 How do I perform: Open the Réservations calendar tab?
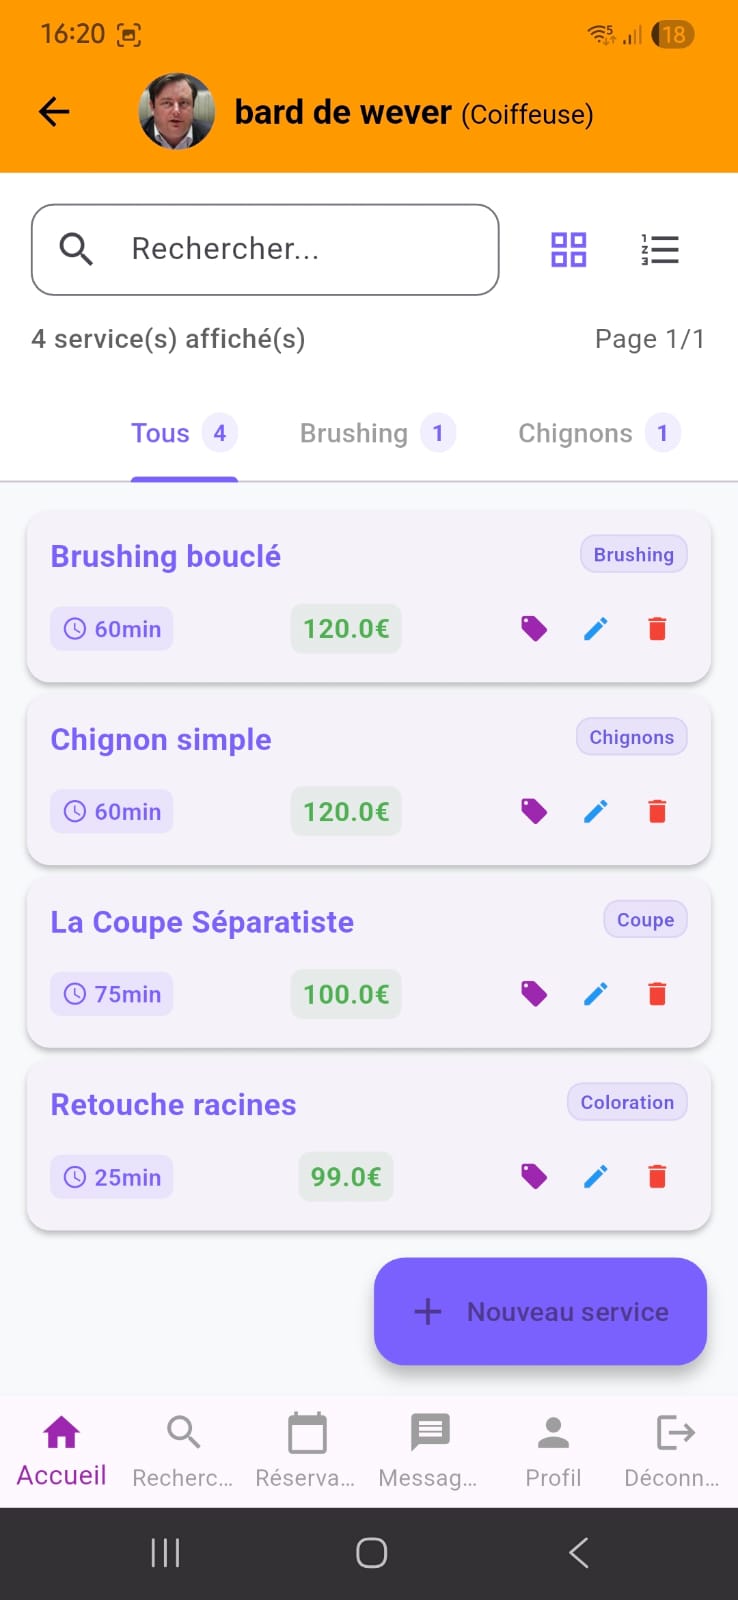click(306, 1450)
